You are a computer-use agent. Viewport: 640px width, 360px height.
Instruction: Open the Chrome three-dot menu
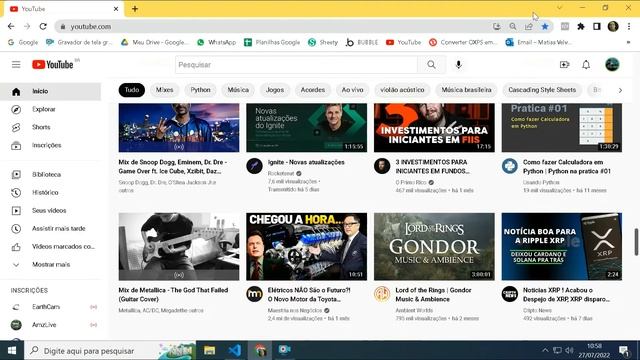pos(629,27)
